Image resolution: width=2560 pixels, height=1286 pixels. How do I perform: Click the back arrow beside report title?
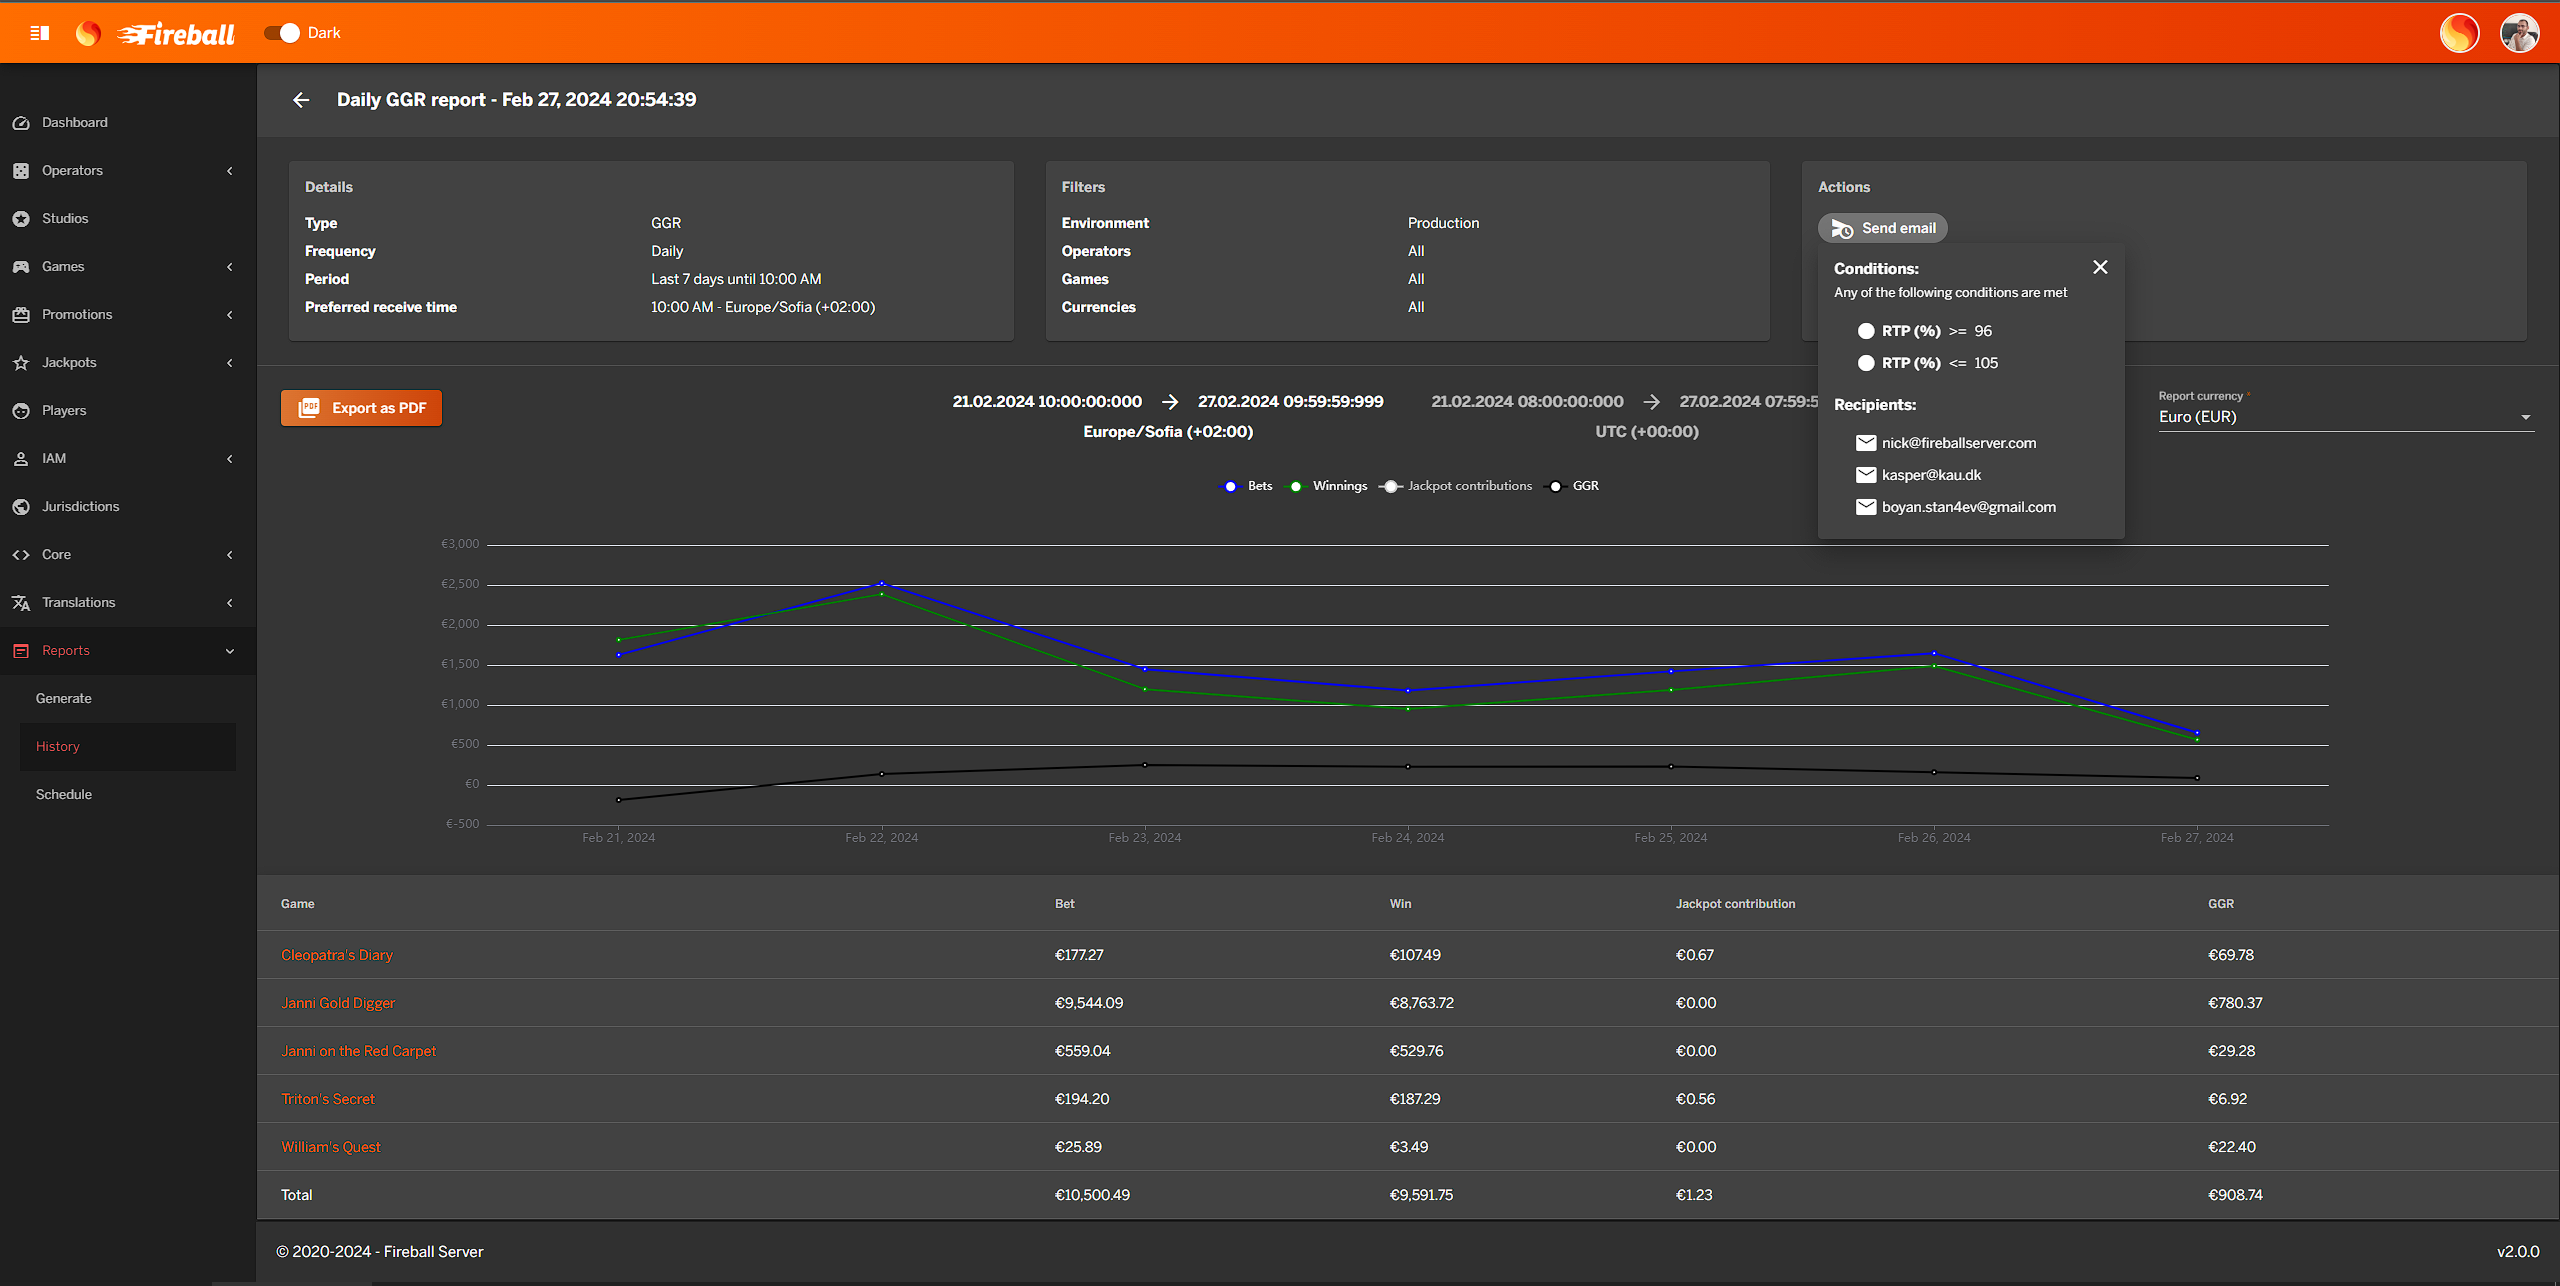(301, 100)
